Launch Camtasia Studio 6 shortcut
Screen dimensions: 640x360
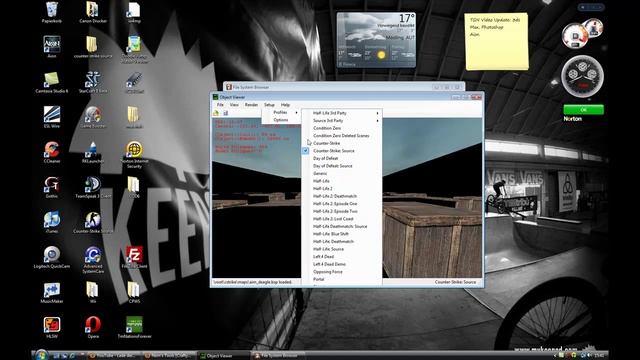(x=52, y=82)
